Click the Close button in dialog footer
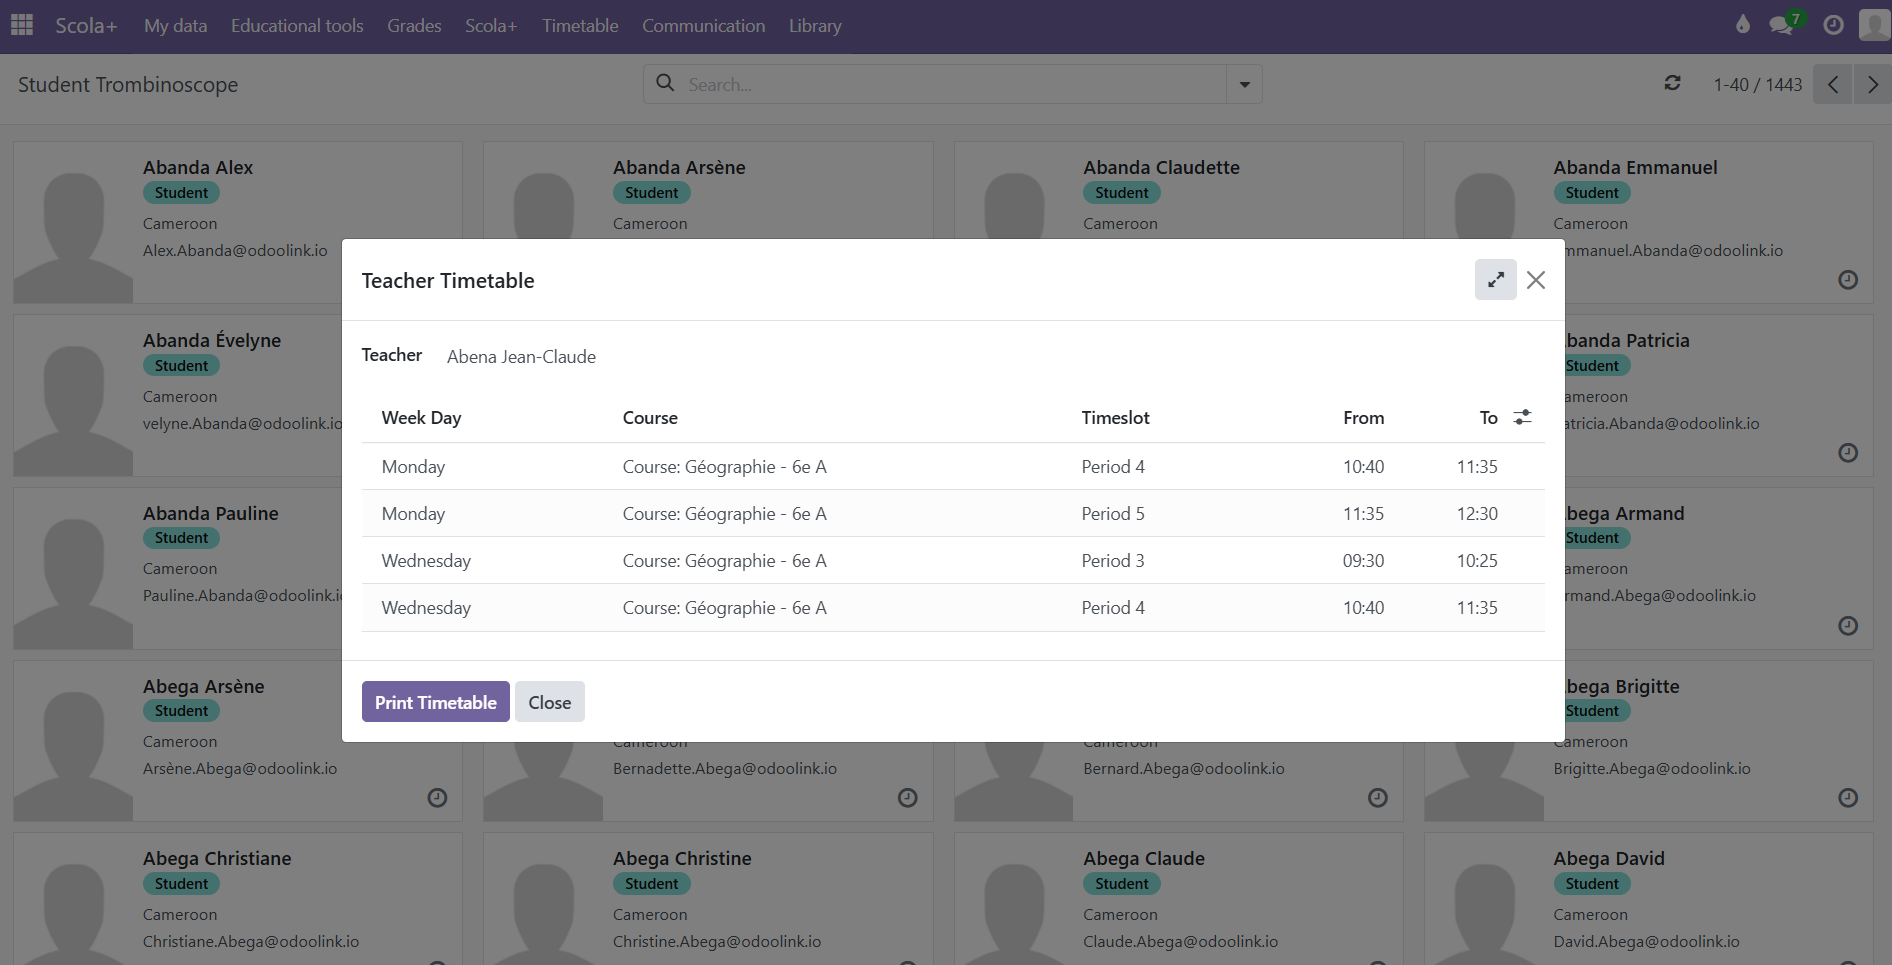Viewport: 1892px width, 965px height. coord(550,702)
